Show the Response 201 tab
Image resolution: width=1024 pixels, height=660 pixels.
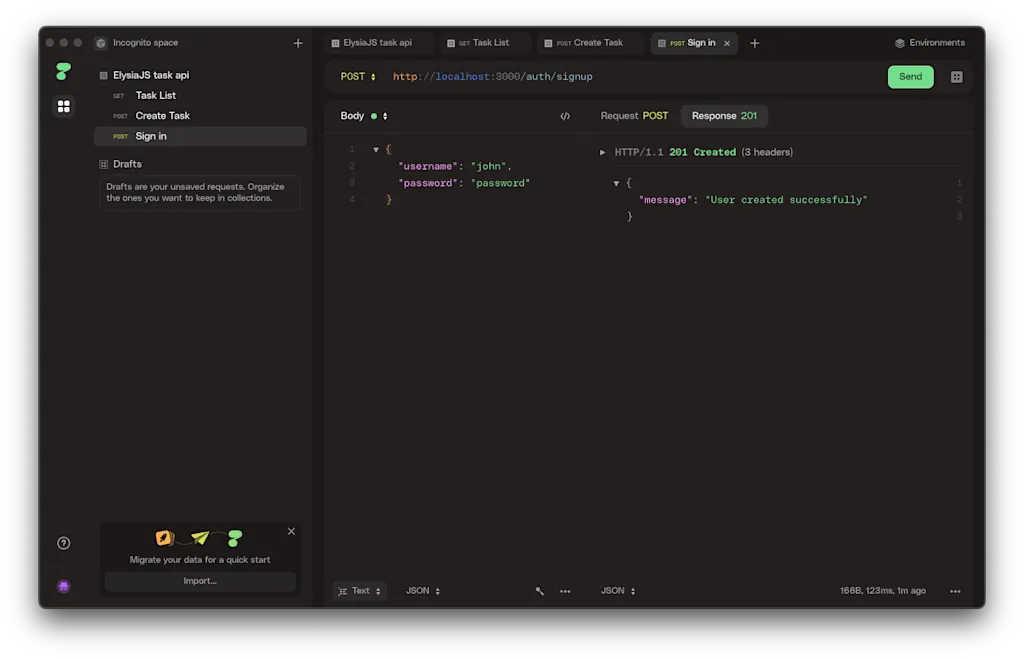pyautogui.click(x=724, y=116)
